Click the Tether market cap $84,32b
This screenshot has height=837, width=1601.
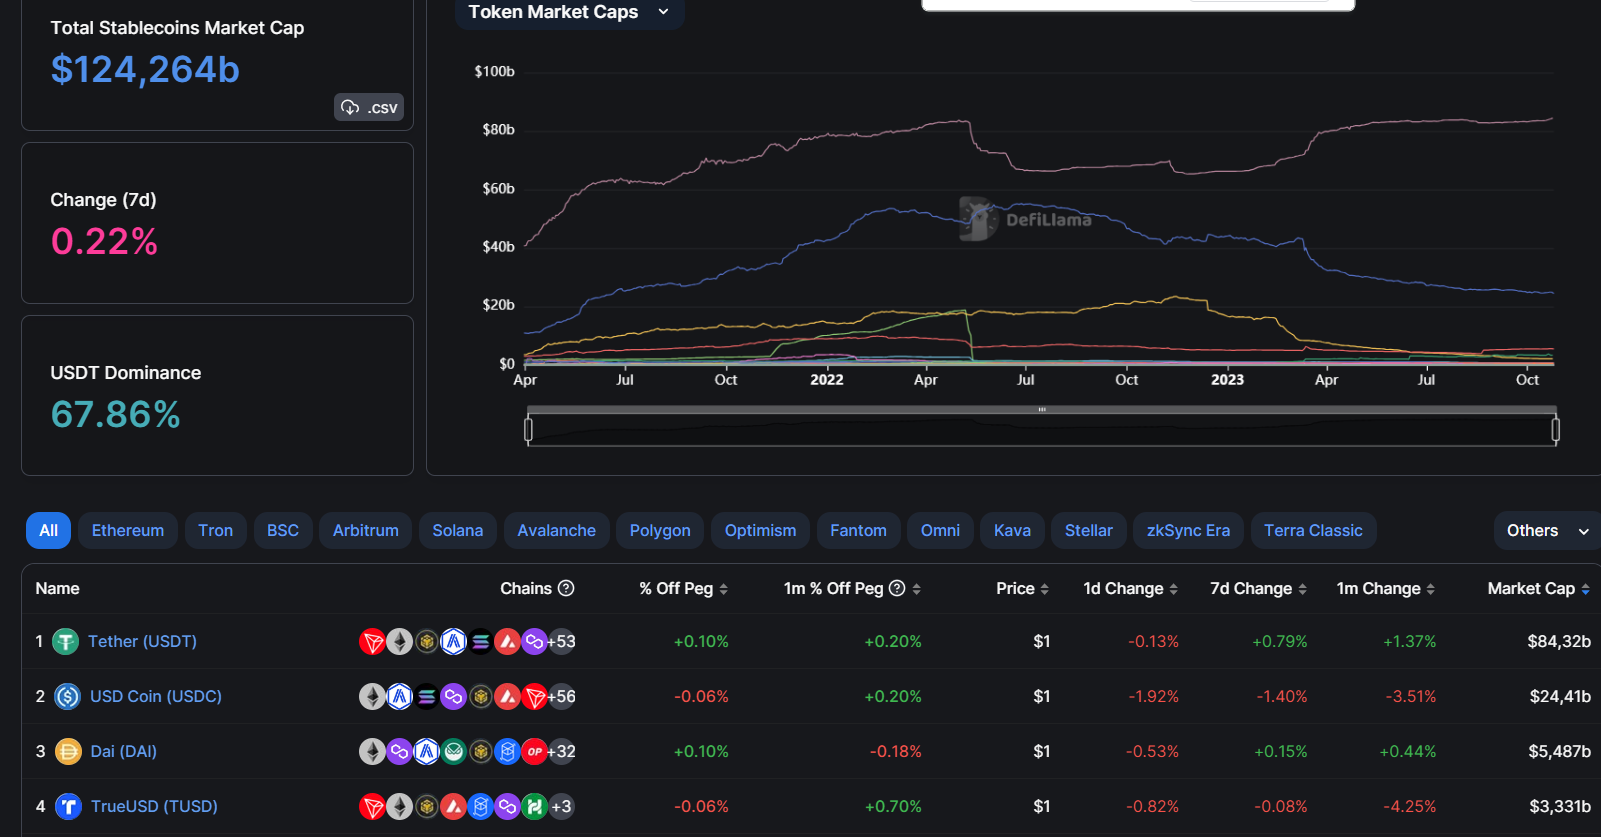[1558, 641]
